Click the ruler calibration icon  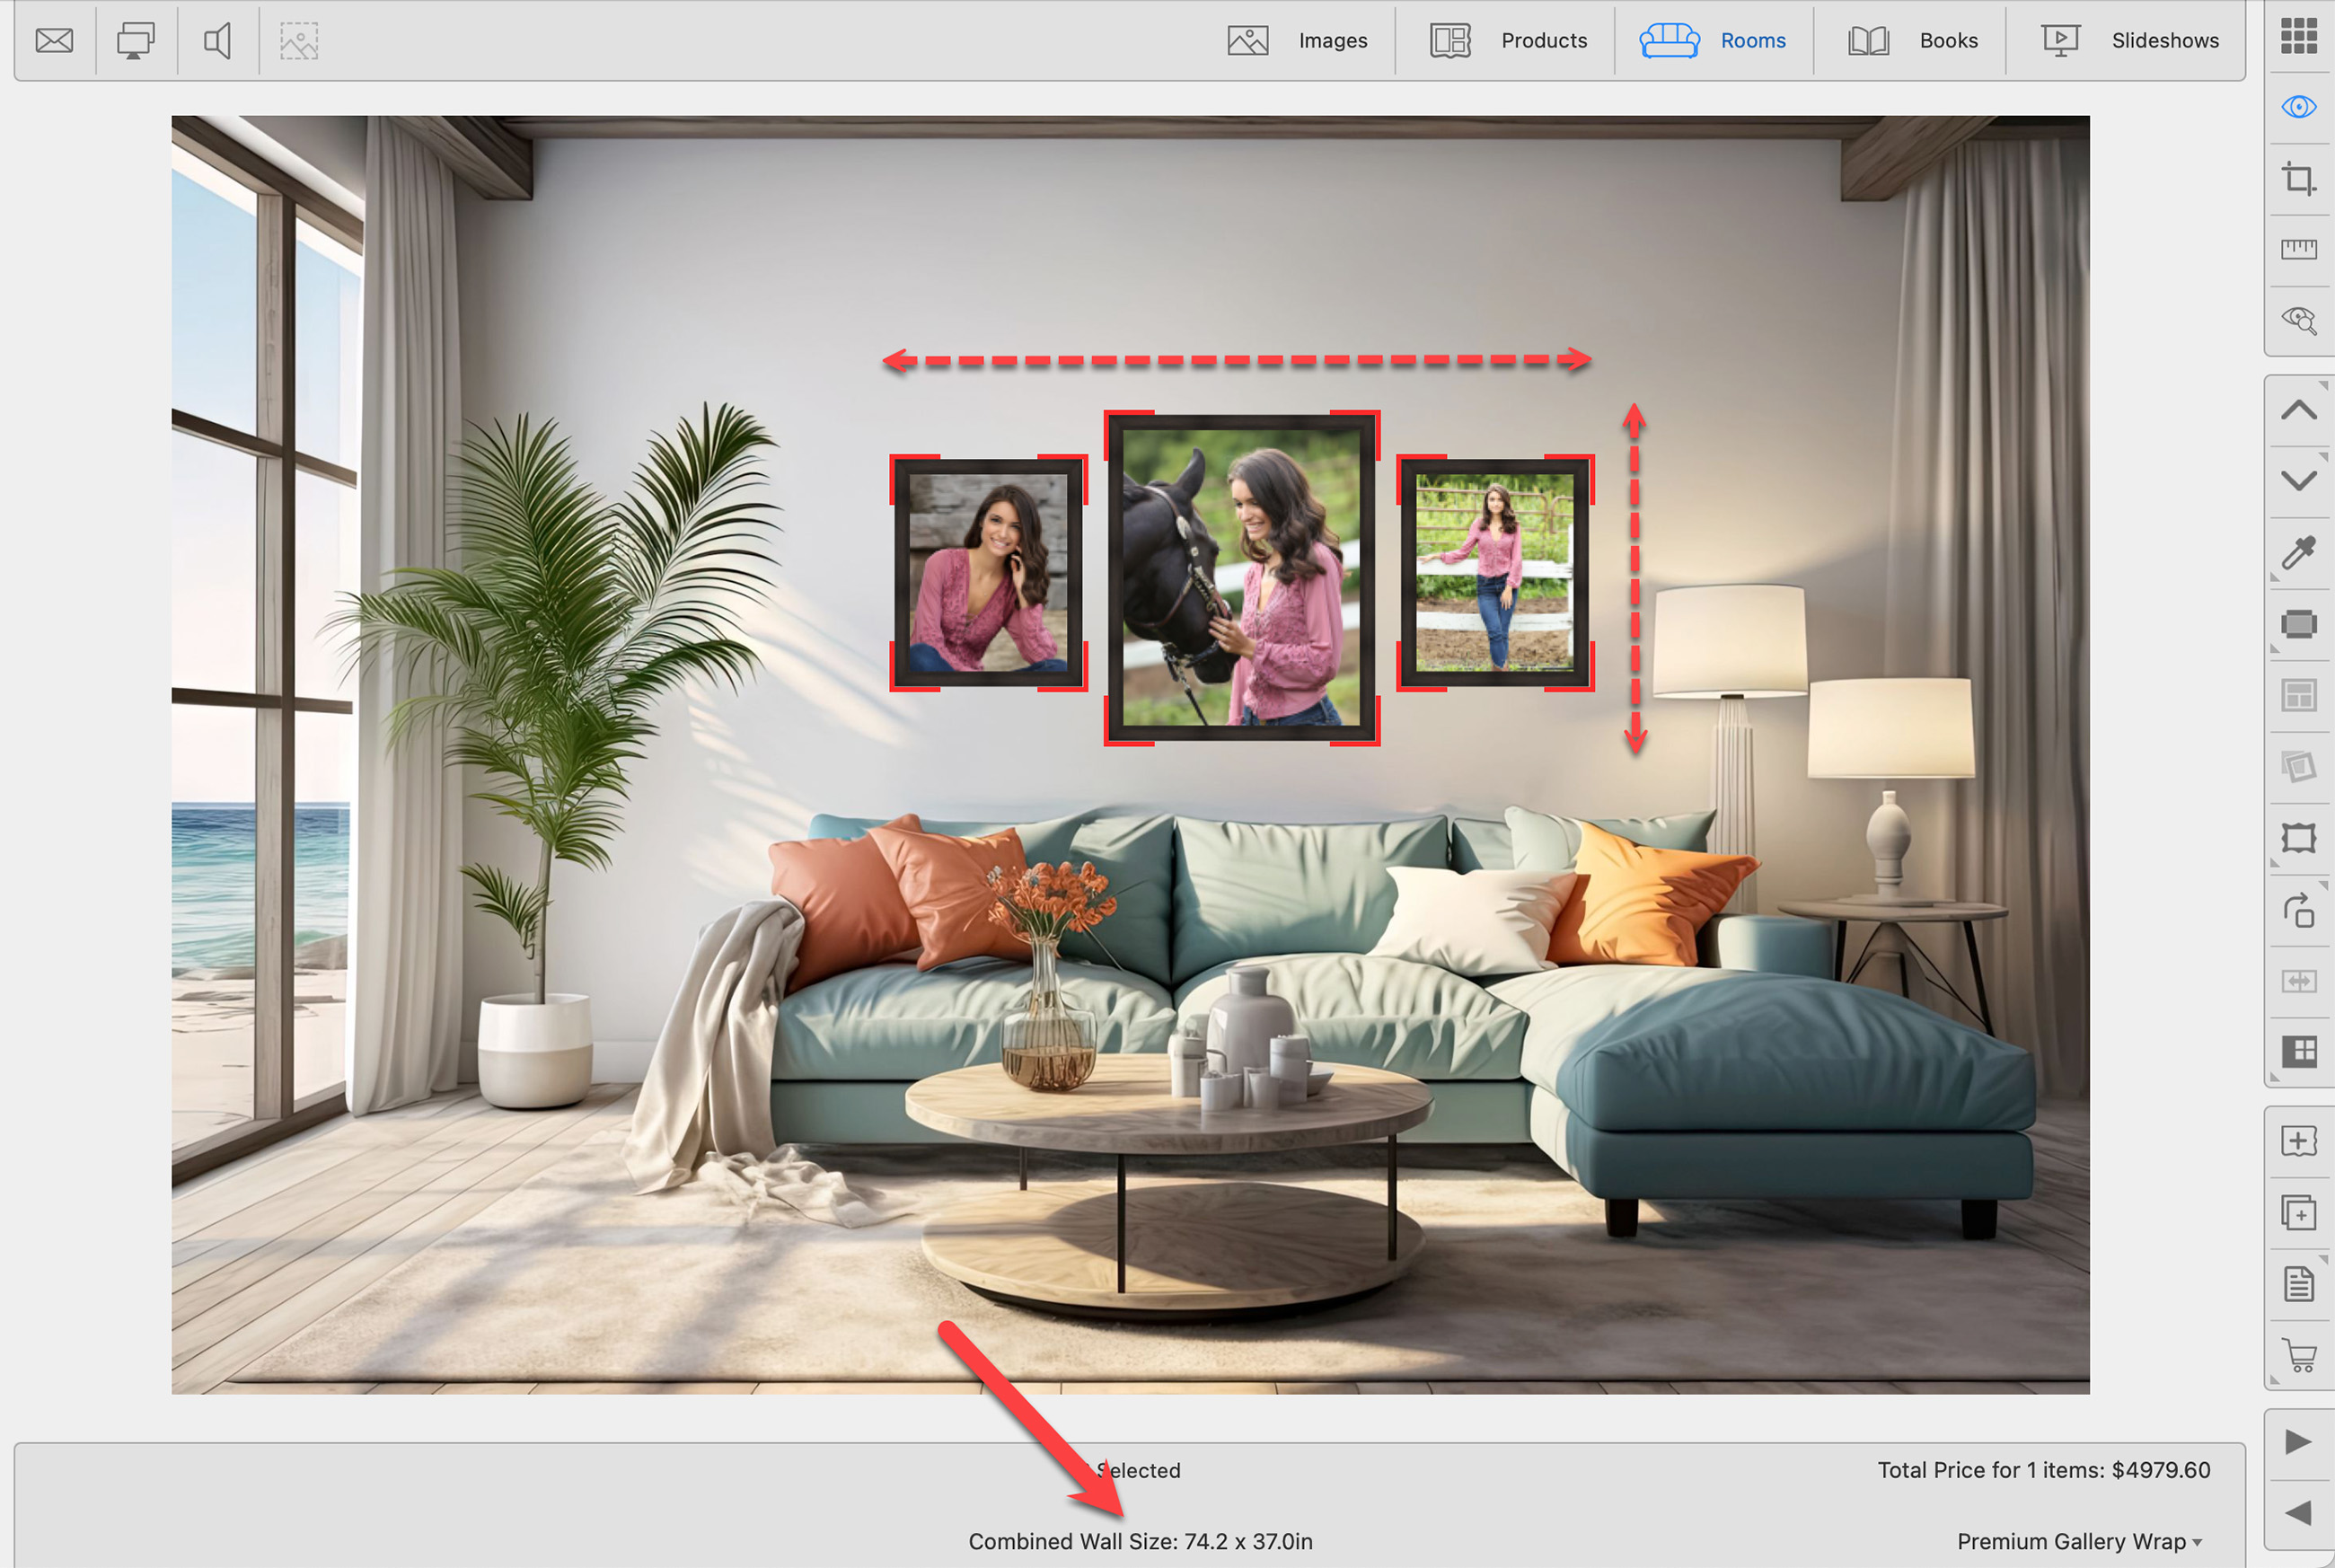click(x=2298, y=249)
